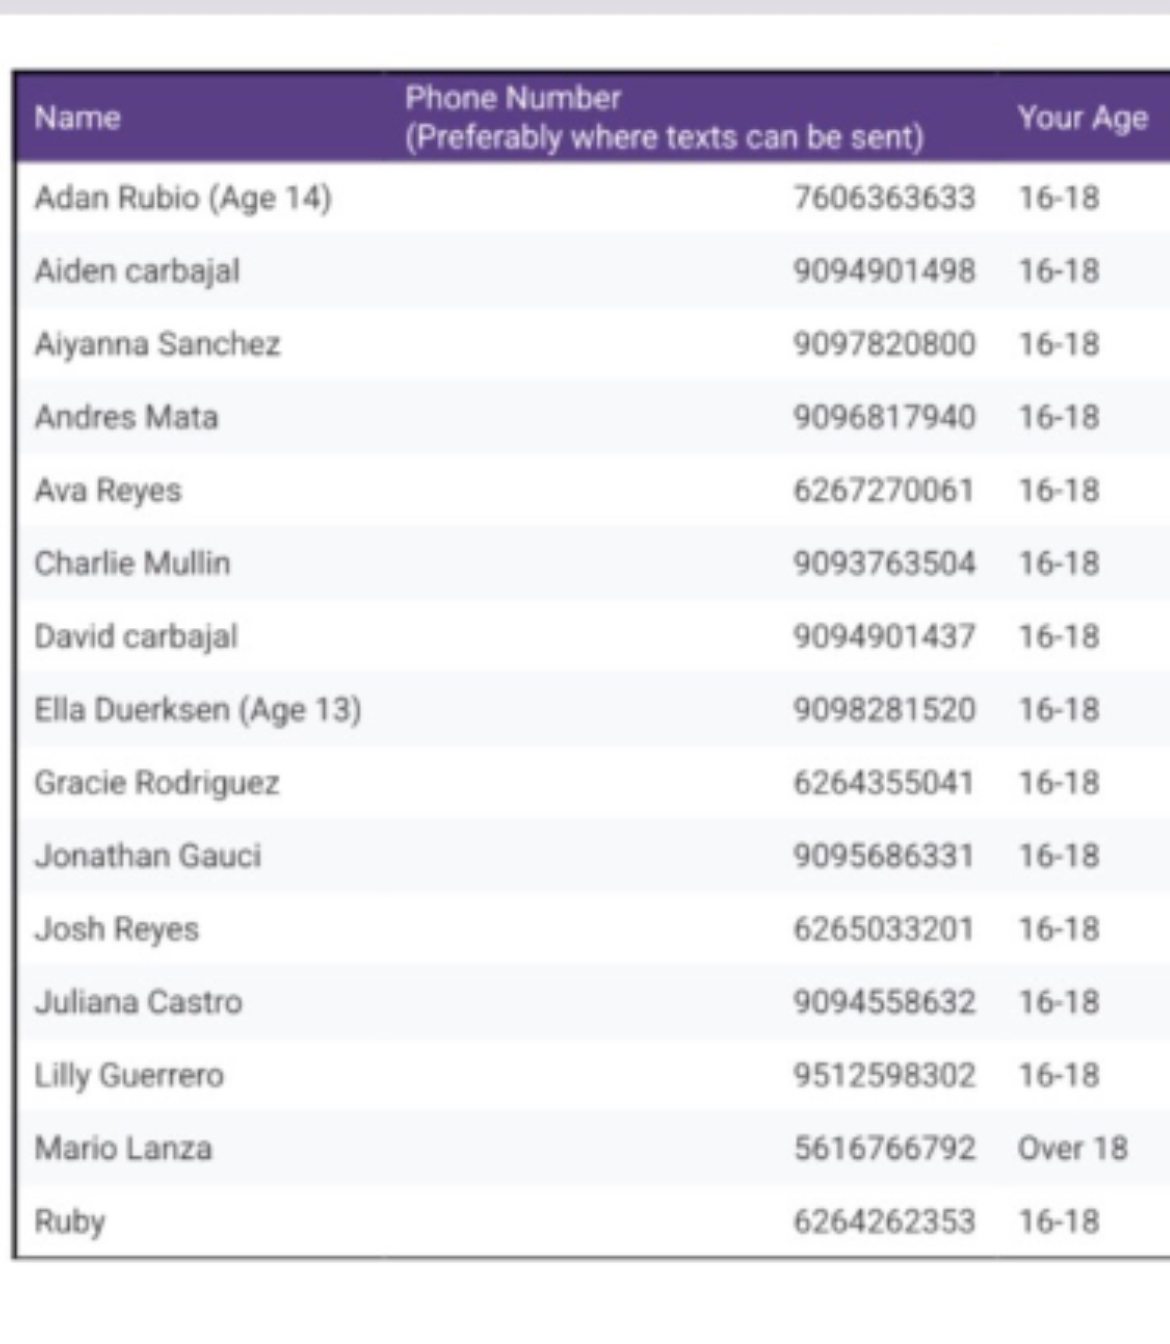This screenshot has height=1344, width=1170.
Task: Click phone number 9095686331
Action: point(884,856)
